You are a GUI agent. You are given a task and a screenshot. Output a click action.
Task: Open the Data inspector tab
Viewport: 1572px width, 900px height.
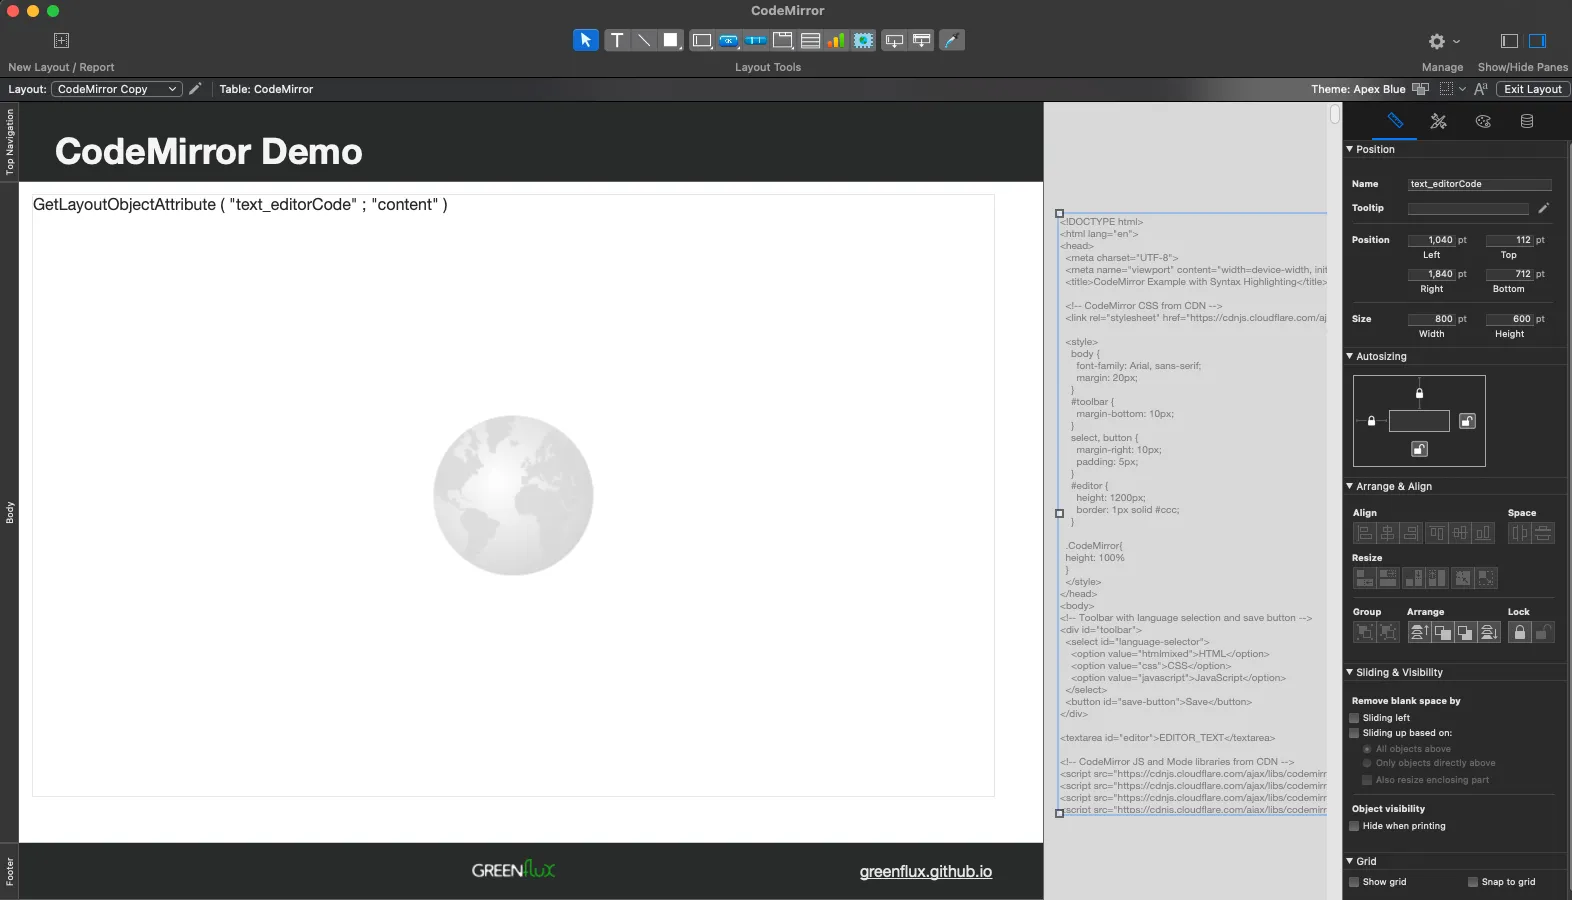1527,121
